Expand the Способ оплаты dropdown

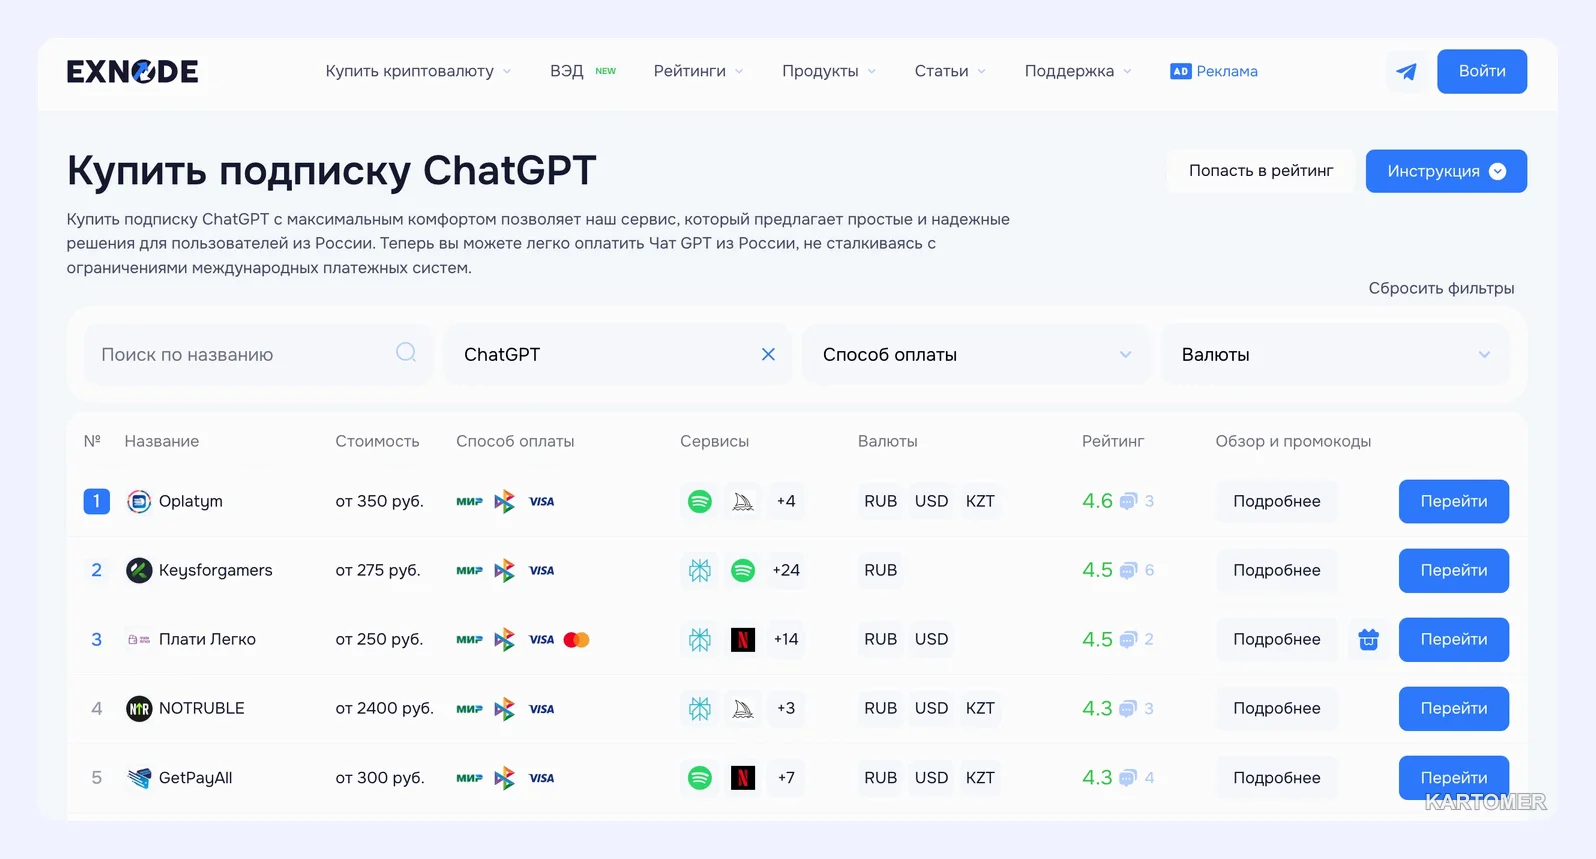coord(976,354)
